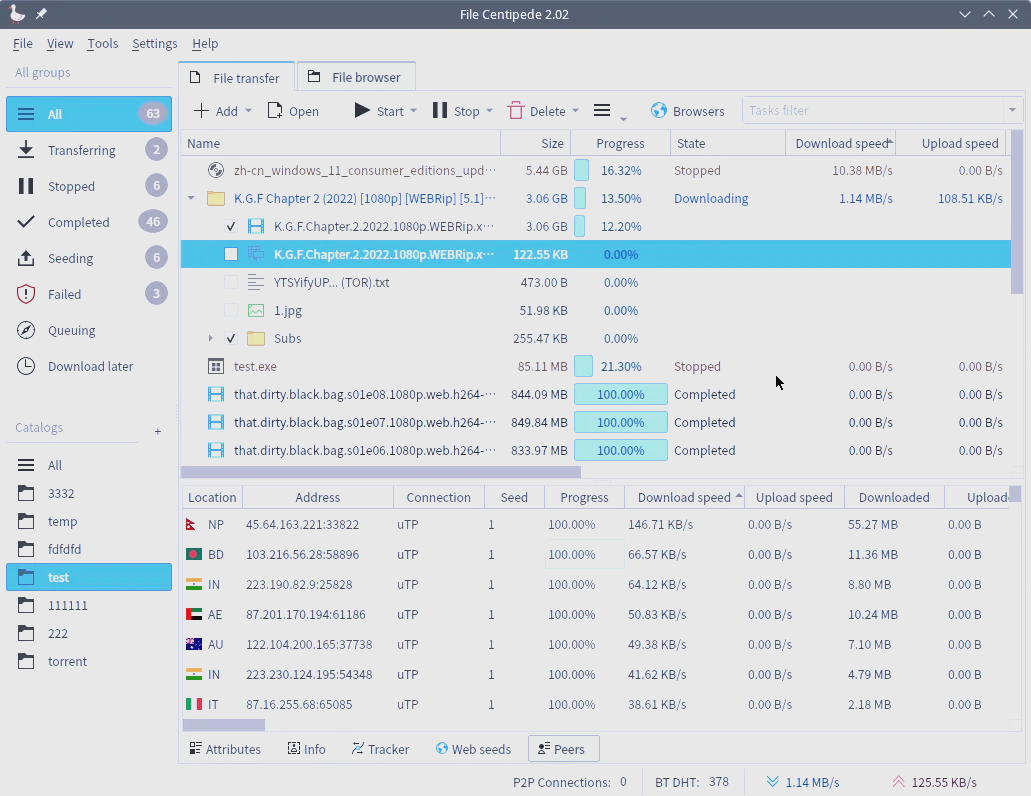Expand the Subs folder tree arrow
This screenshot has height=796, width=1031.
(x=210, y=338)
